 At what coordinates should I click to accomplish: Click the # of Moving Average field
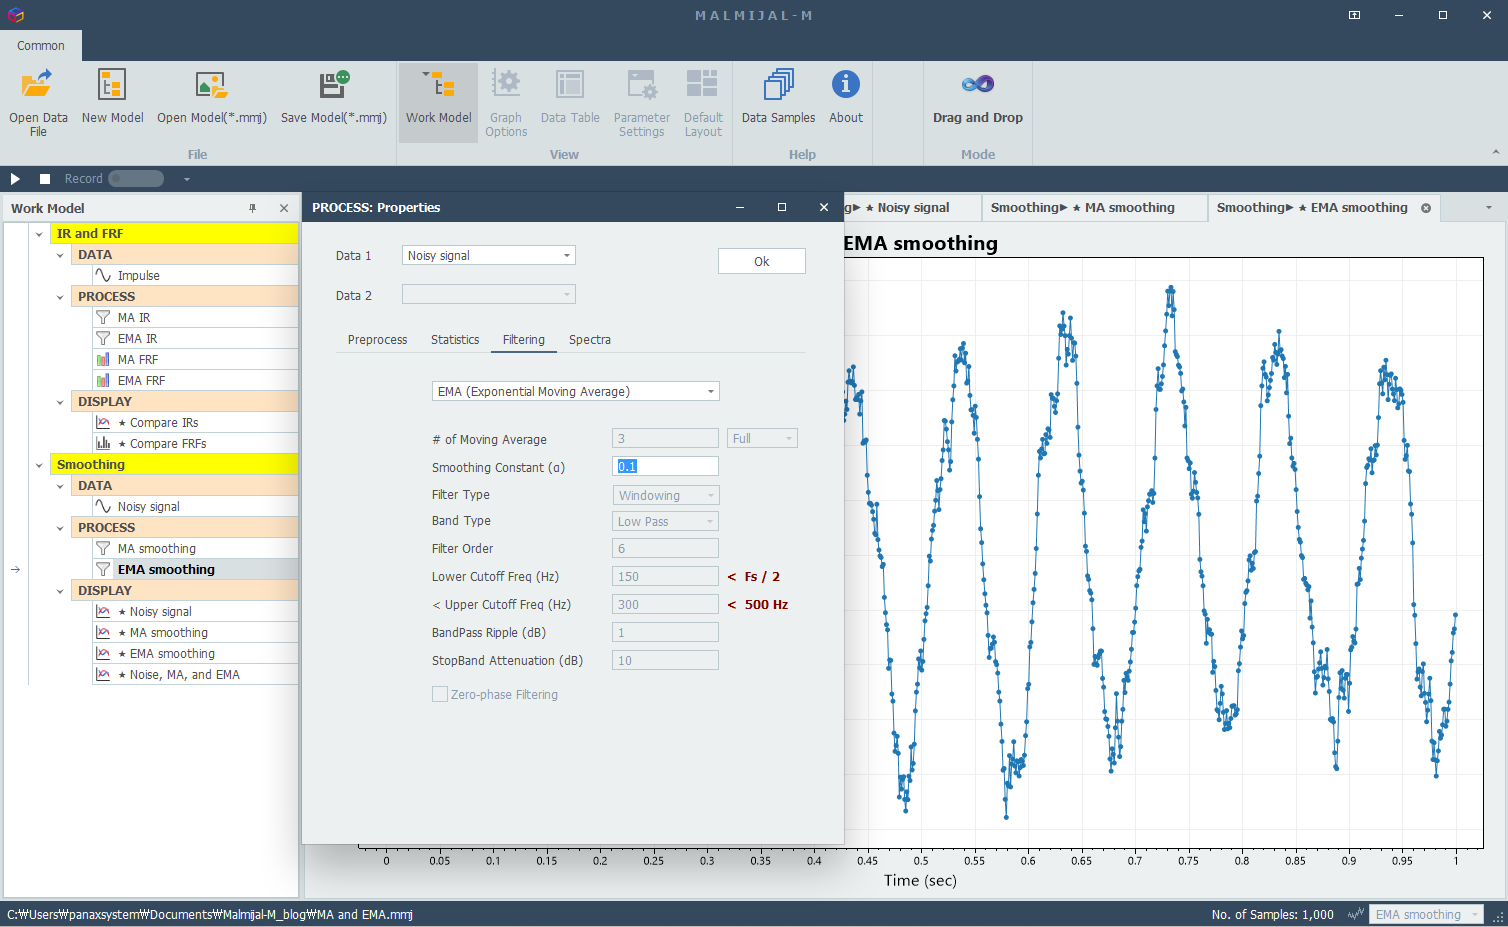point(665,438)
